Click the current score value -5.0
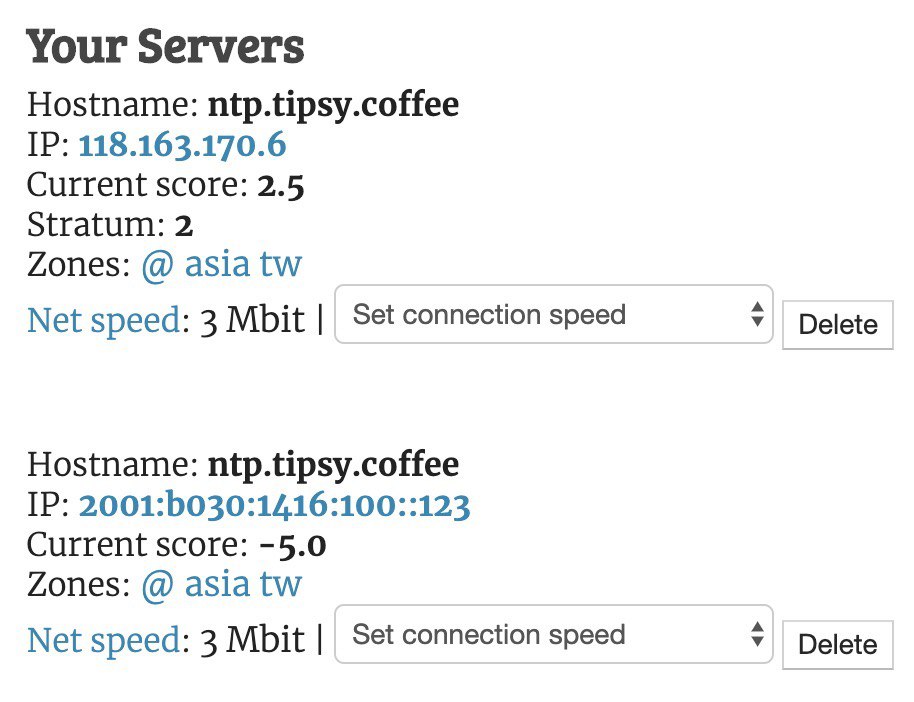The width and height of the screenshot is (914, 702). (293, 546)
